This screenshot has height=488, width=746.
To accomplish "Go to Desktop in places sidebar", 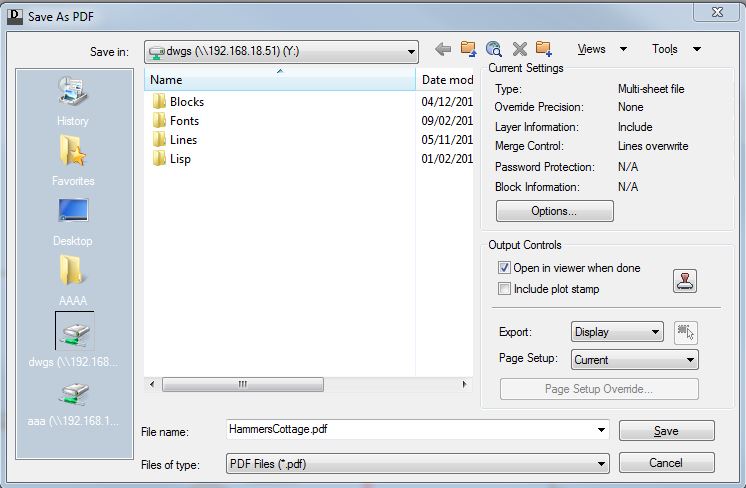I will (73, 222).
